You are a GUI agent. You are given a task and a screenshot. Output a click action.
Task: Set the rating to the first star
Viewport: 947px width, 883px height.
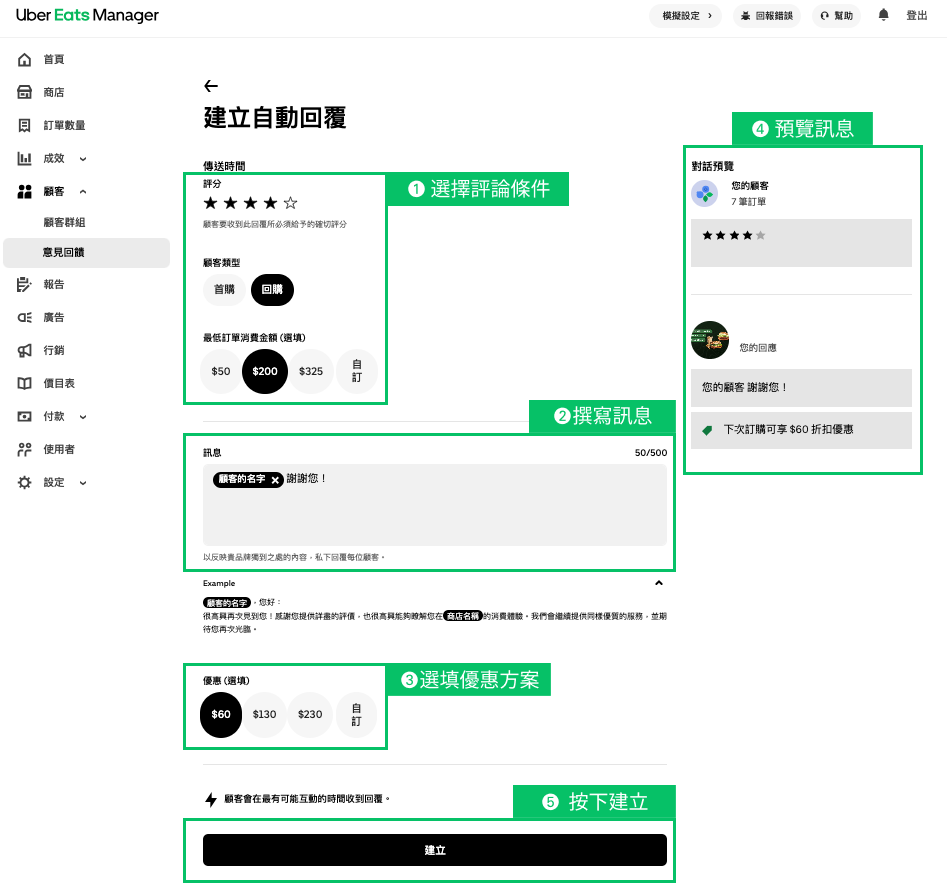[x=210, y=203]
